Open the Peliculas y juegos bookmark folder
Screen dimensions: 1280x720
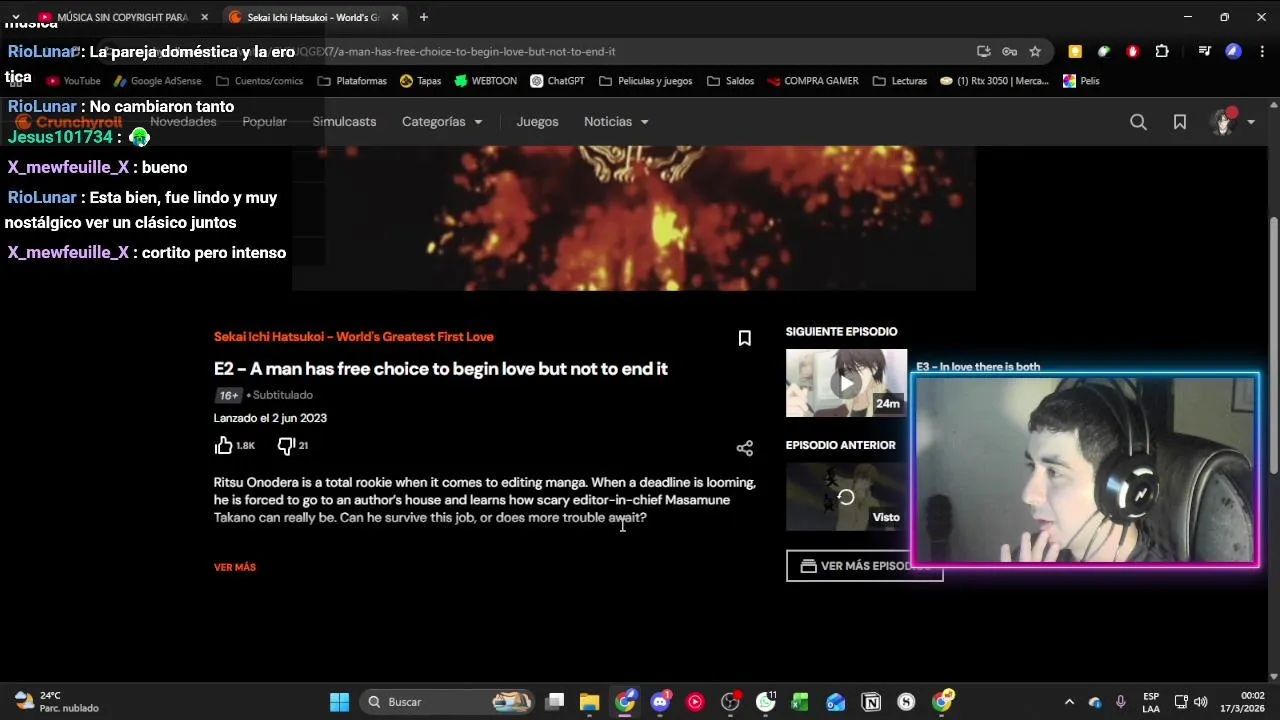tap(645, 81)
